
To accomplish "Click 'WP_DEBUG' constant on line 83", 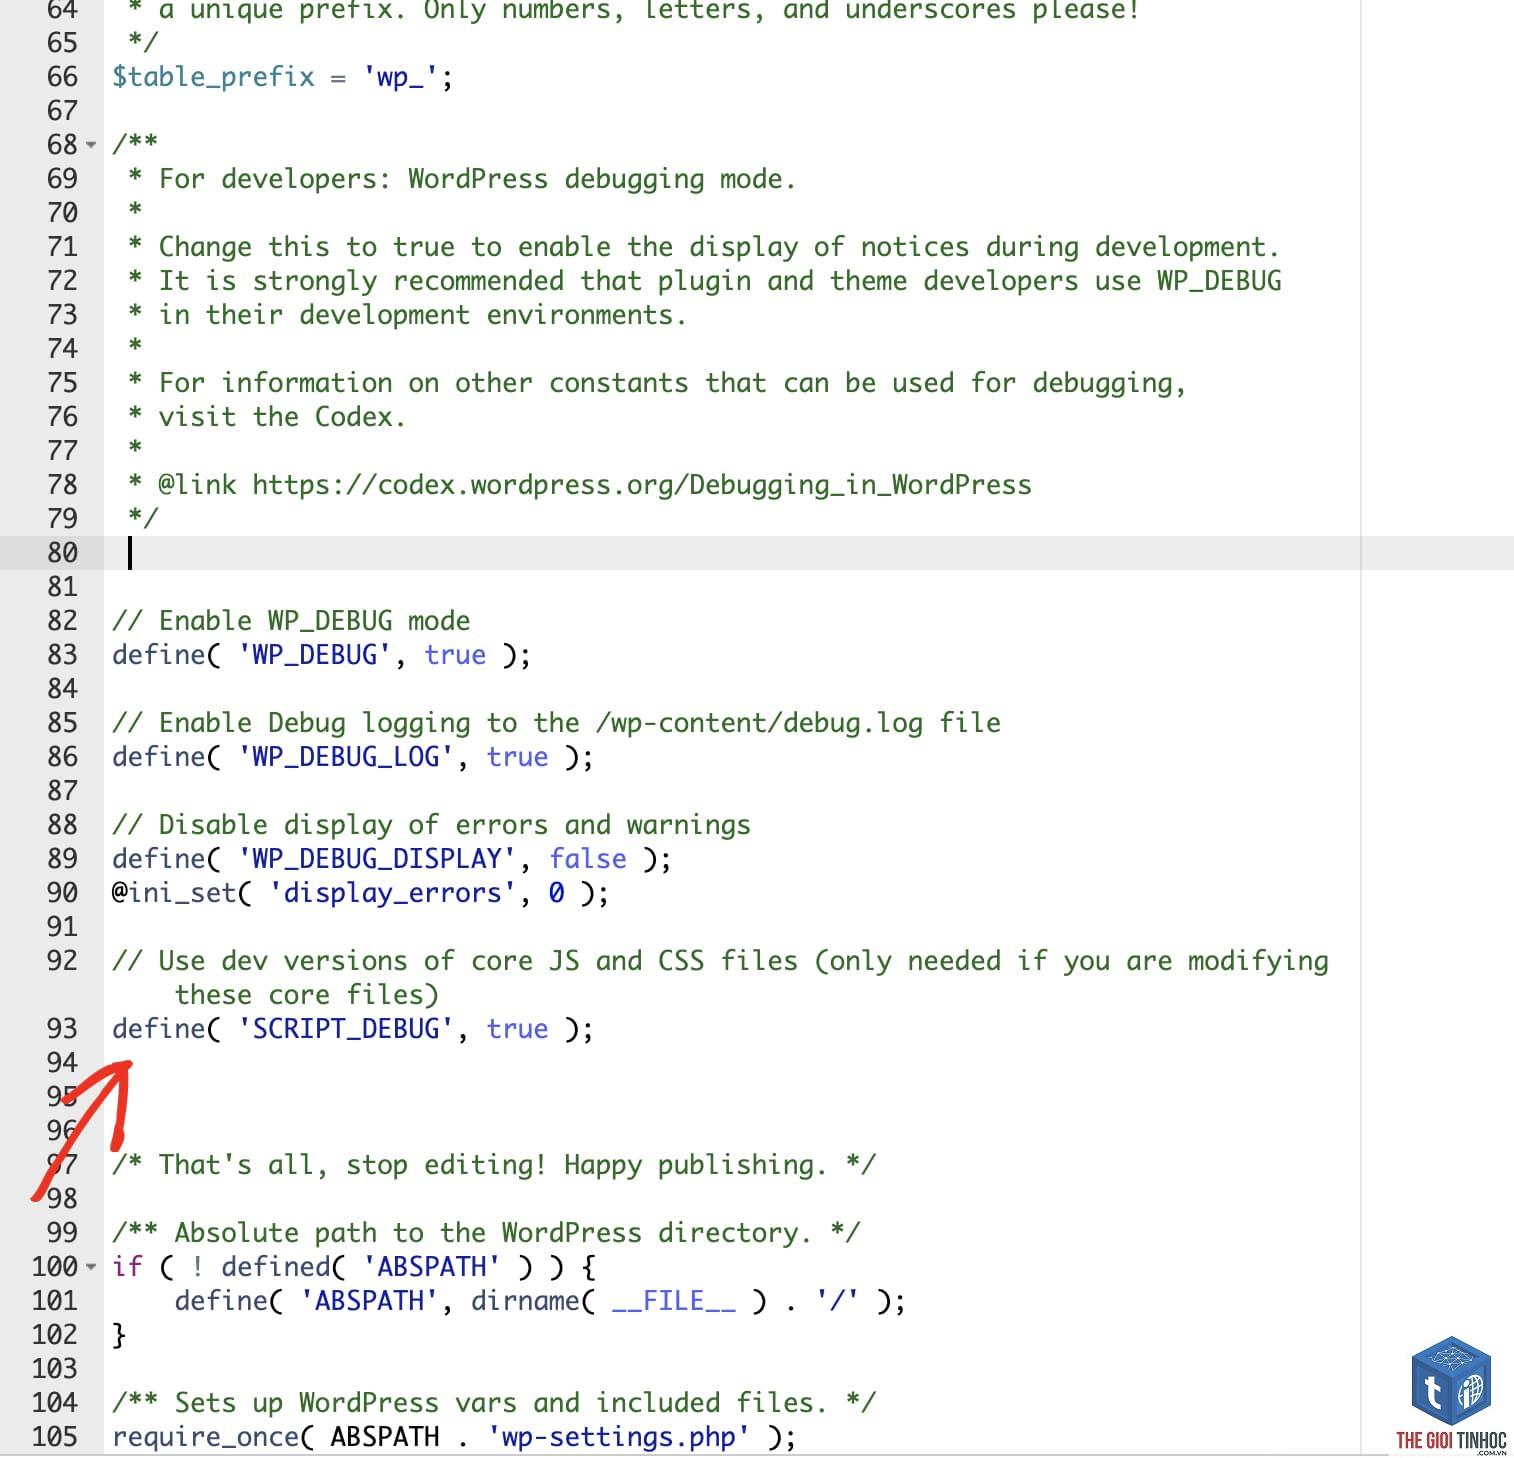I will tap(314, 655).
